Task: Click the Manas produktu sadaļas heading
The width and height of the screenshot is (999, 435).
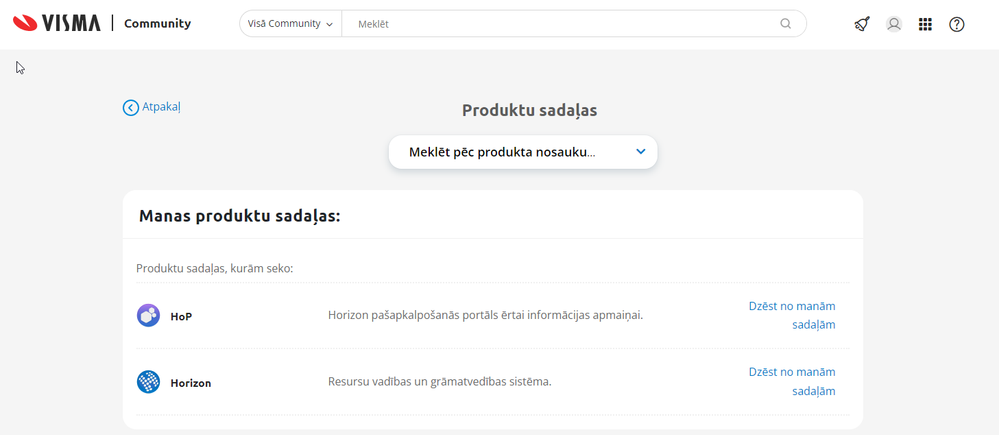Action: pyautogui.click(x=240, y=216)
